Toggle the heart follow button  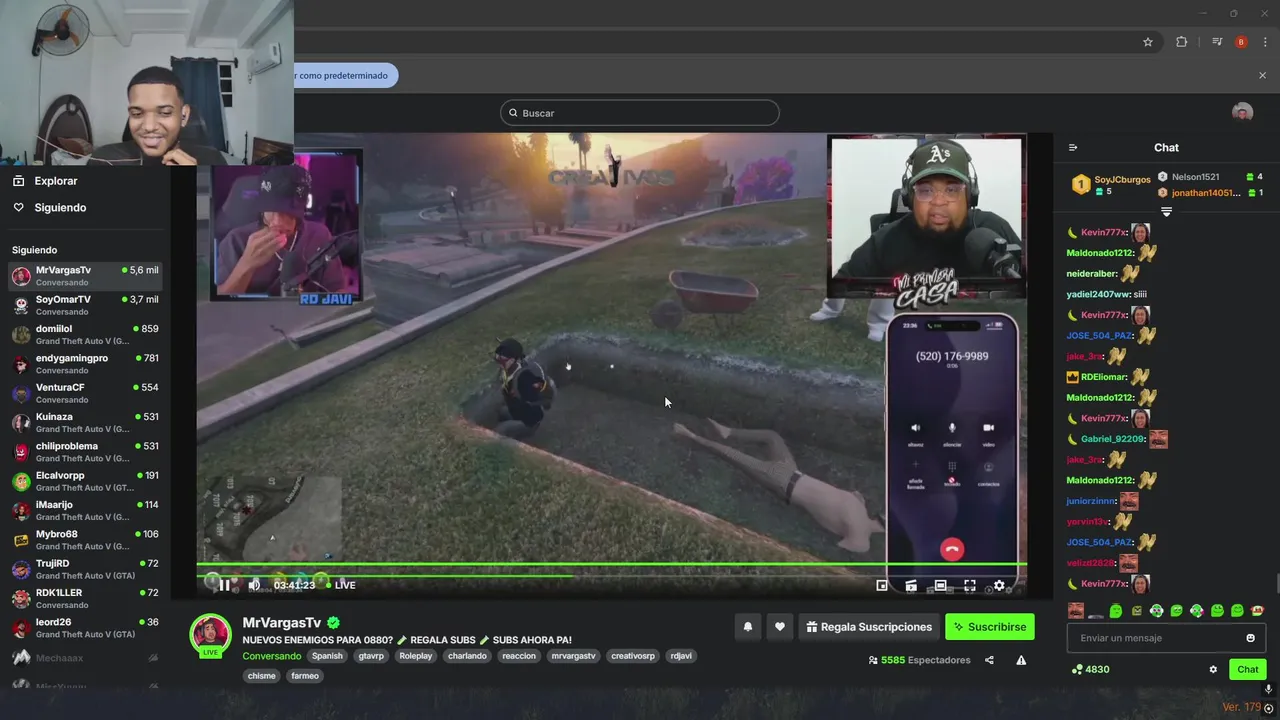[780, 627]
